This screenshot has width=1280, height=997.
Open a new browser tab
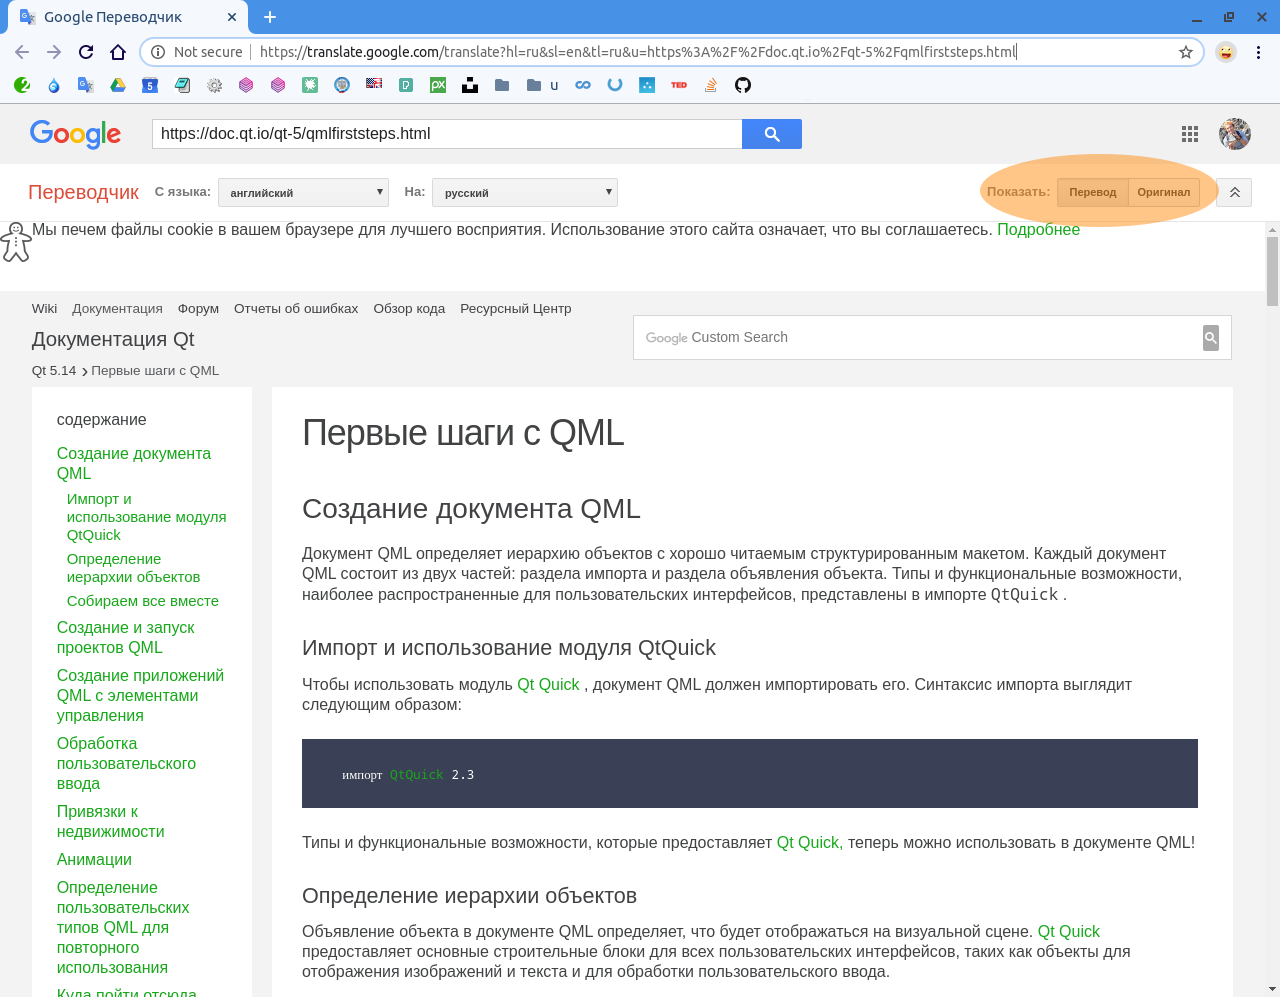tap(270, 17)
